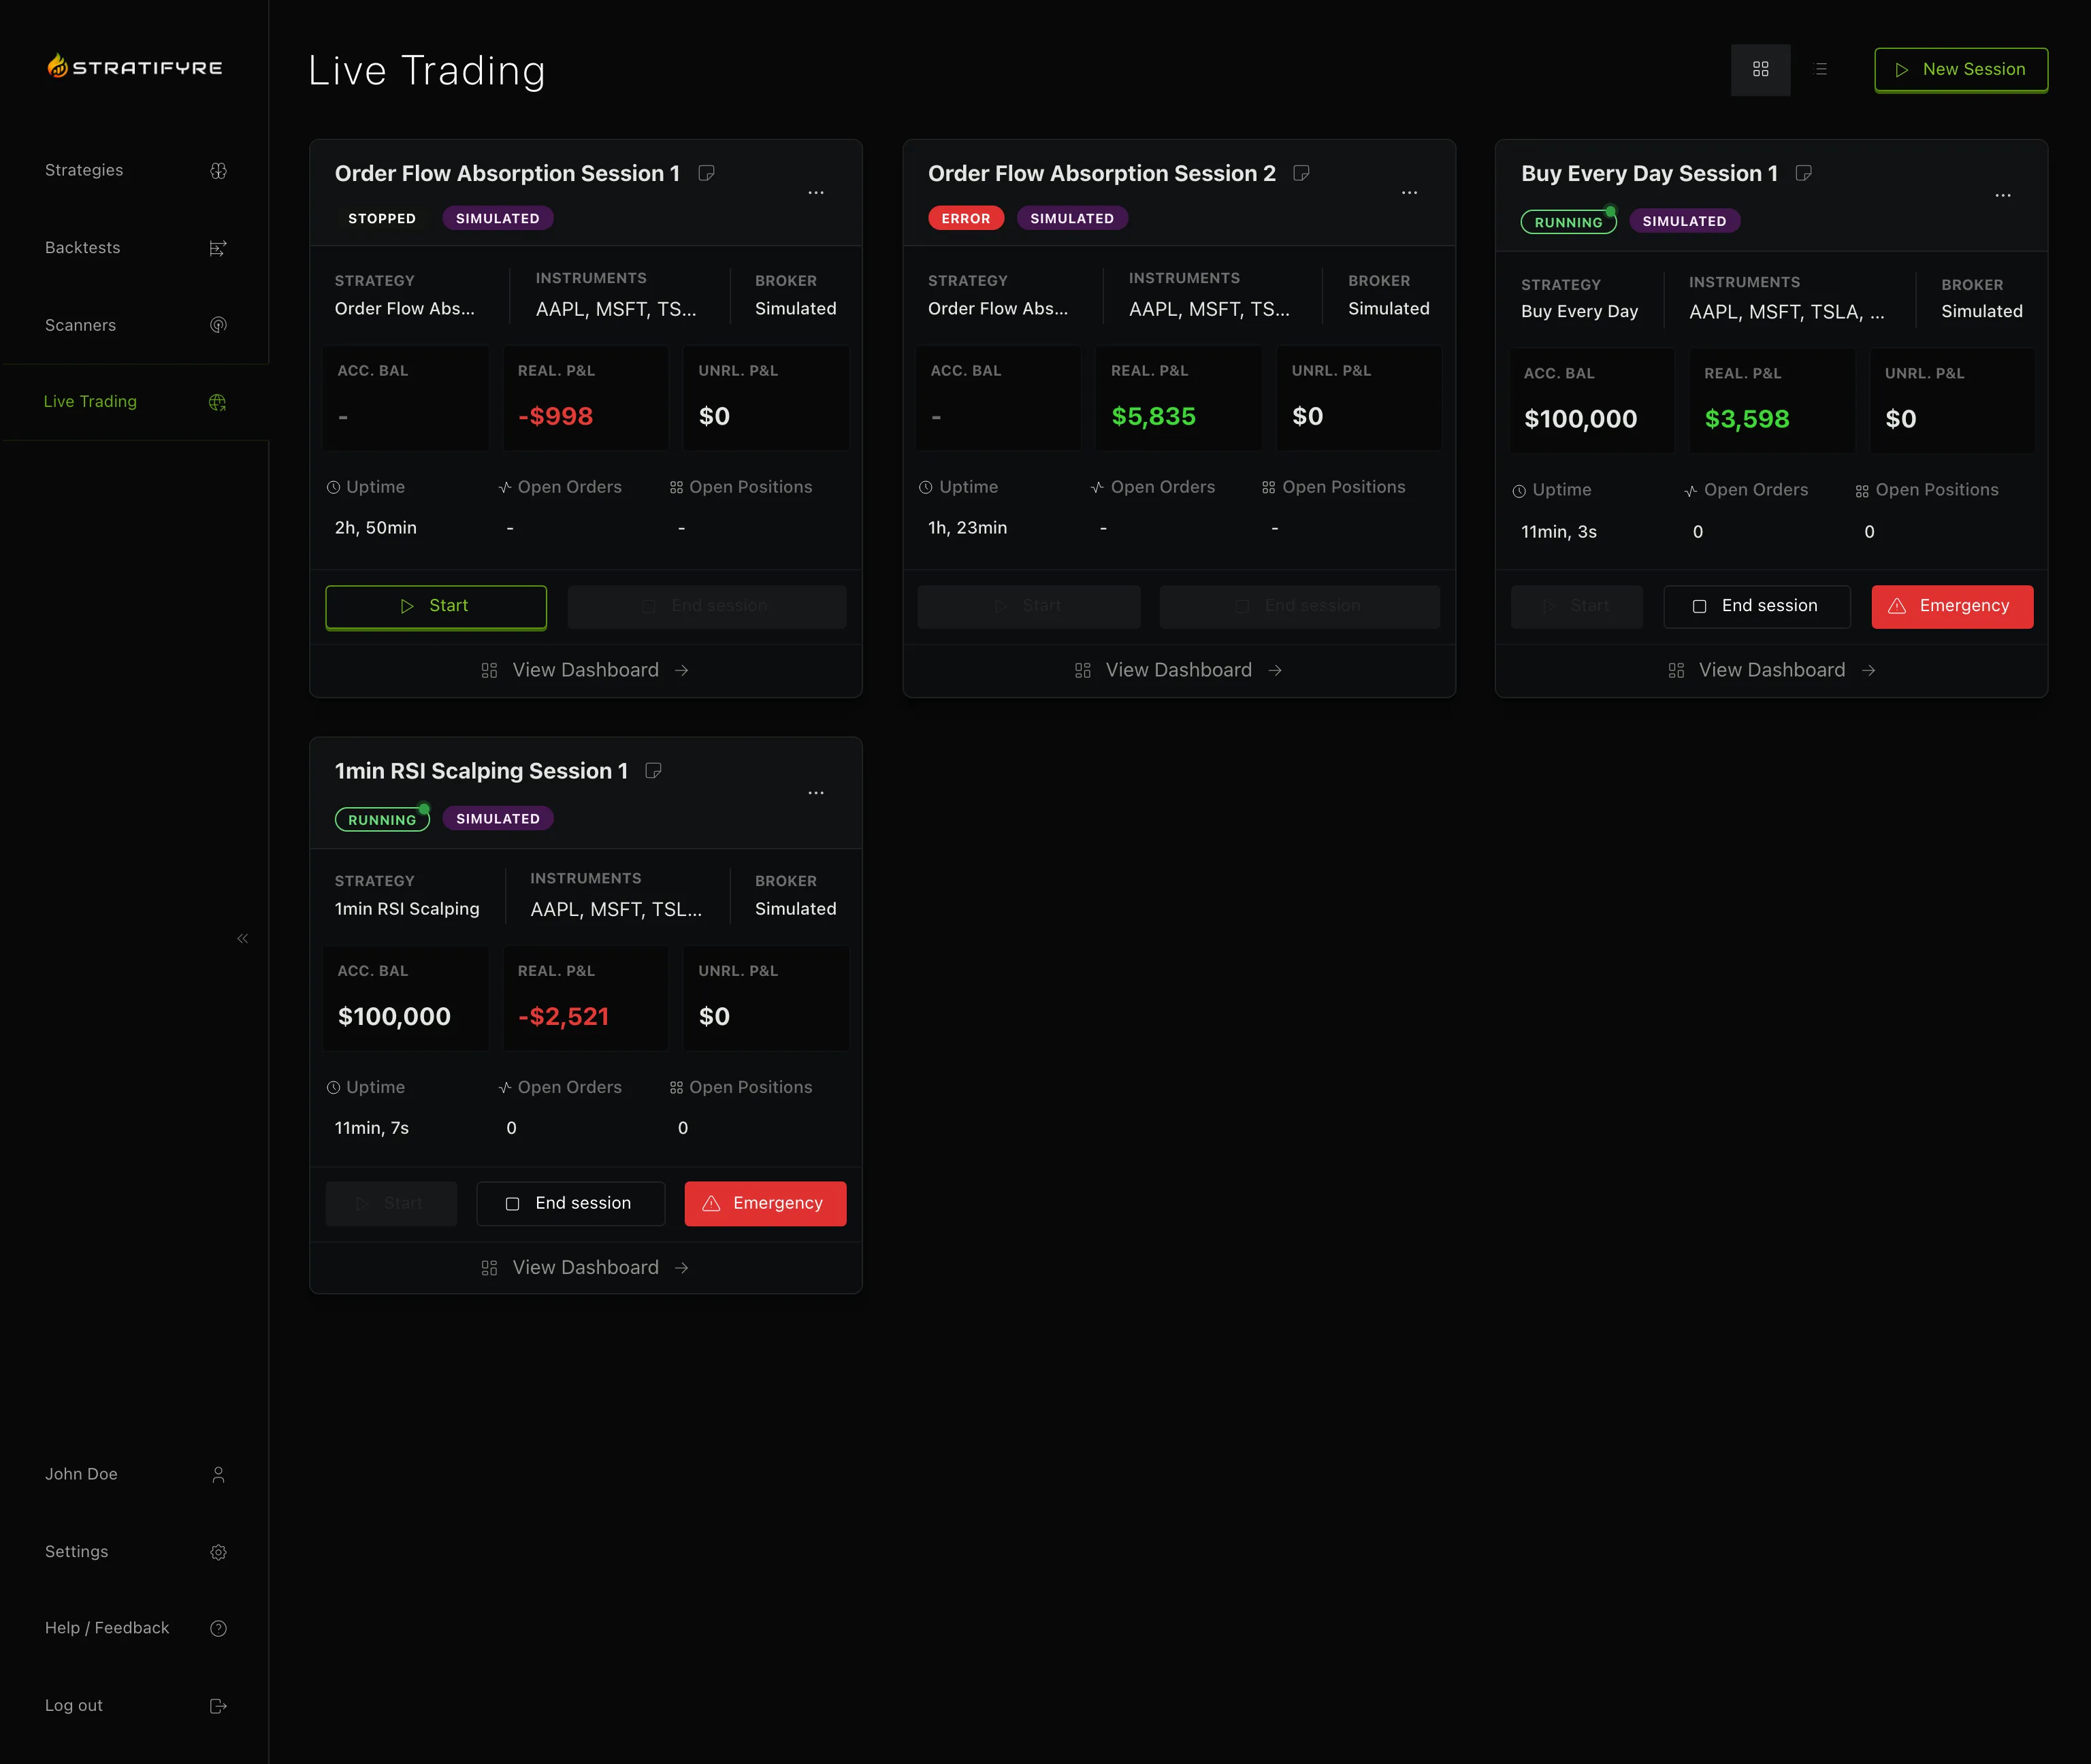
Task: Click Uptime clock icon in Buy Every Day card
Action: (1519, 491)
